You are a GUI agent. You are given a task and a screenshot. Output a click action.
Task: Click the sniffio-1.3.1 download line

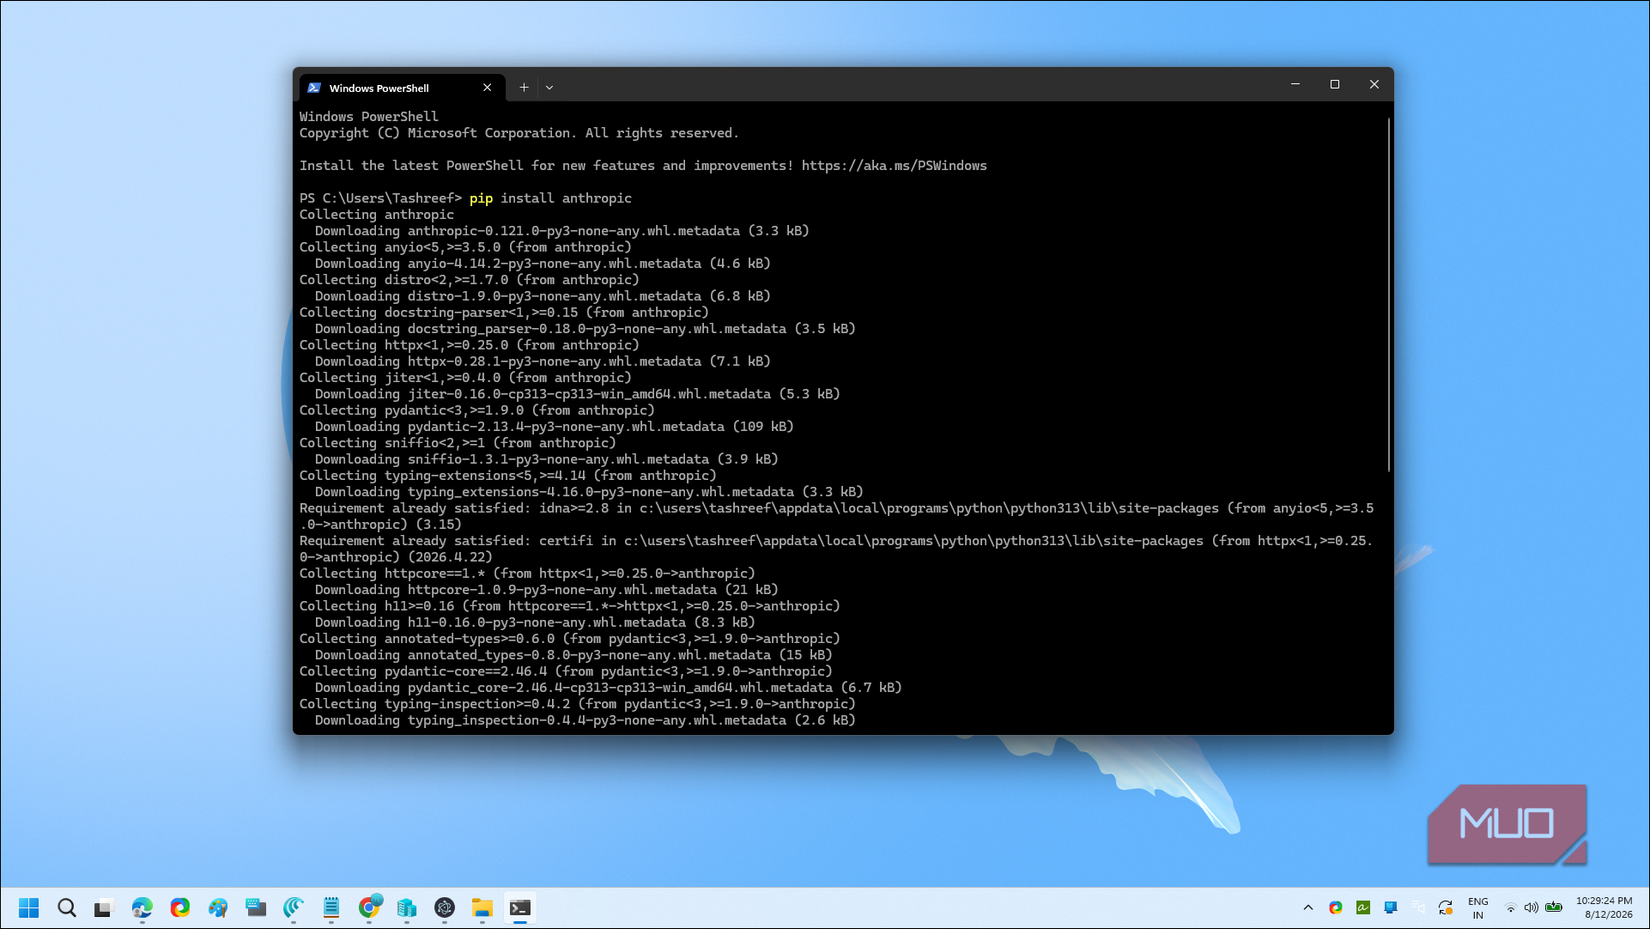click(x=547, y=460)
